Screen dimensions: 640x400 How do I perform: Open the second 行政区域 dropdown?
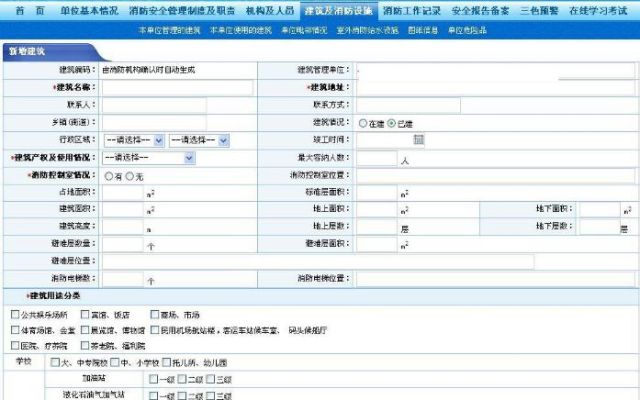pos(199,140)
